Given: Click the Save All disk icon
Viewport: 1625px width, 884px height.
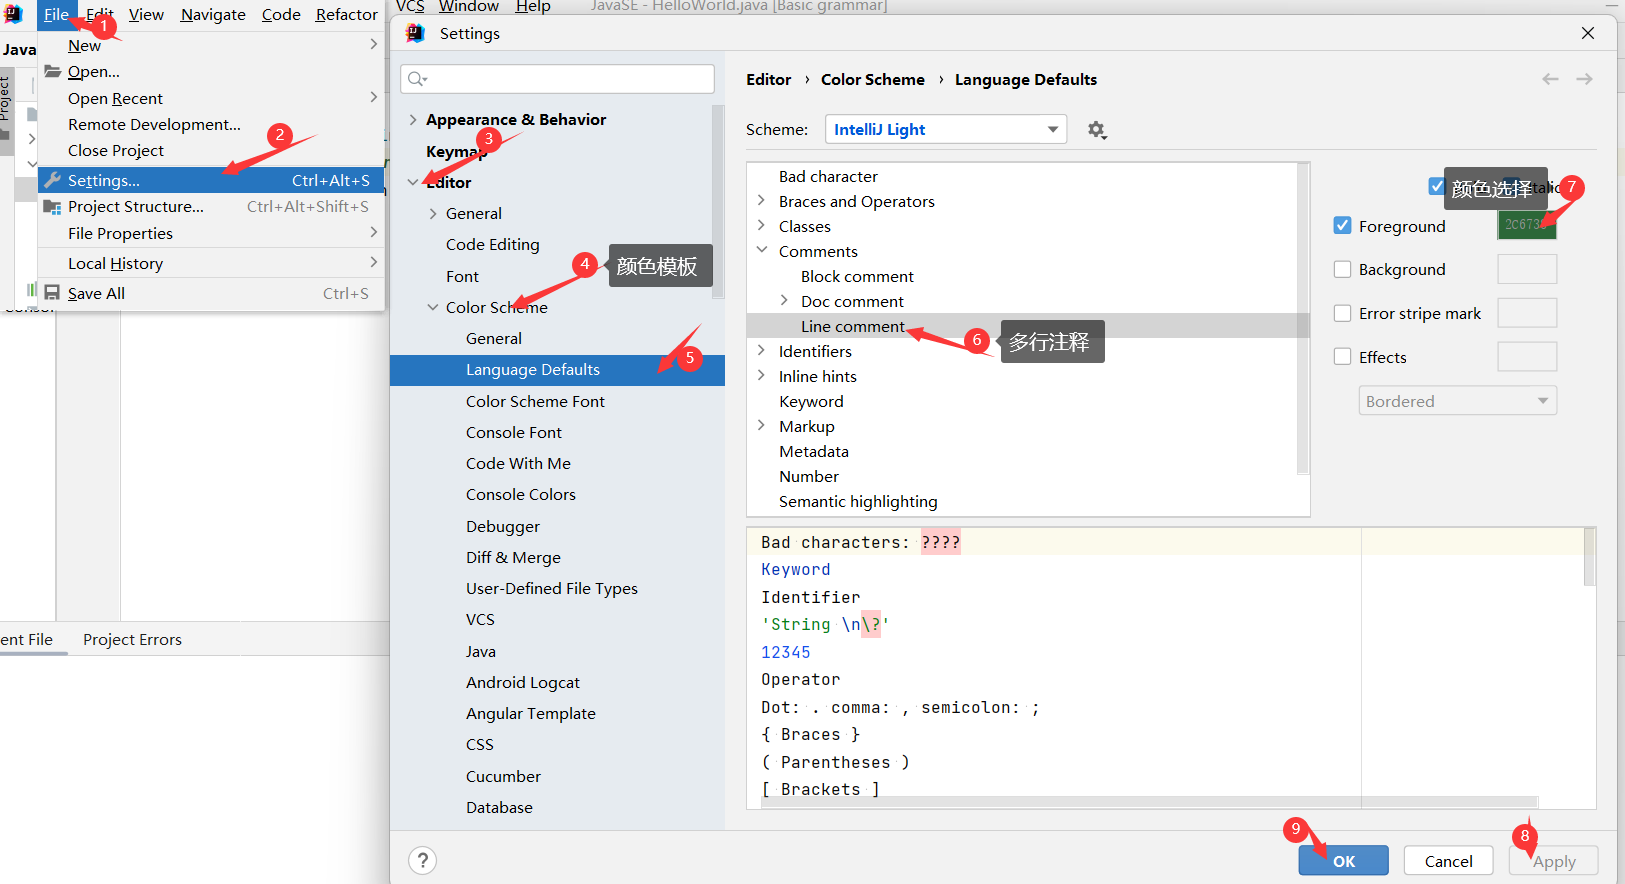Looking at the screenshot, I should (53, 293).
